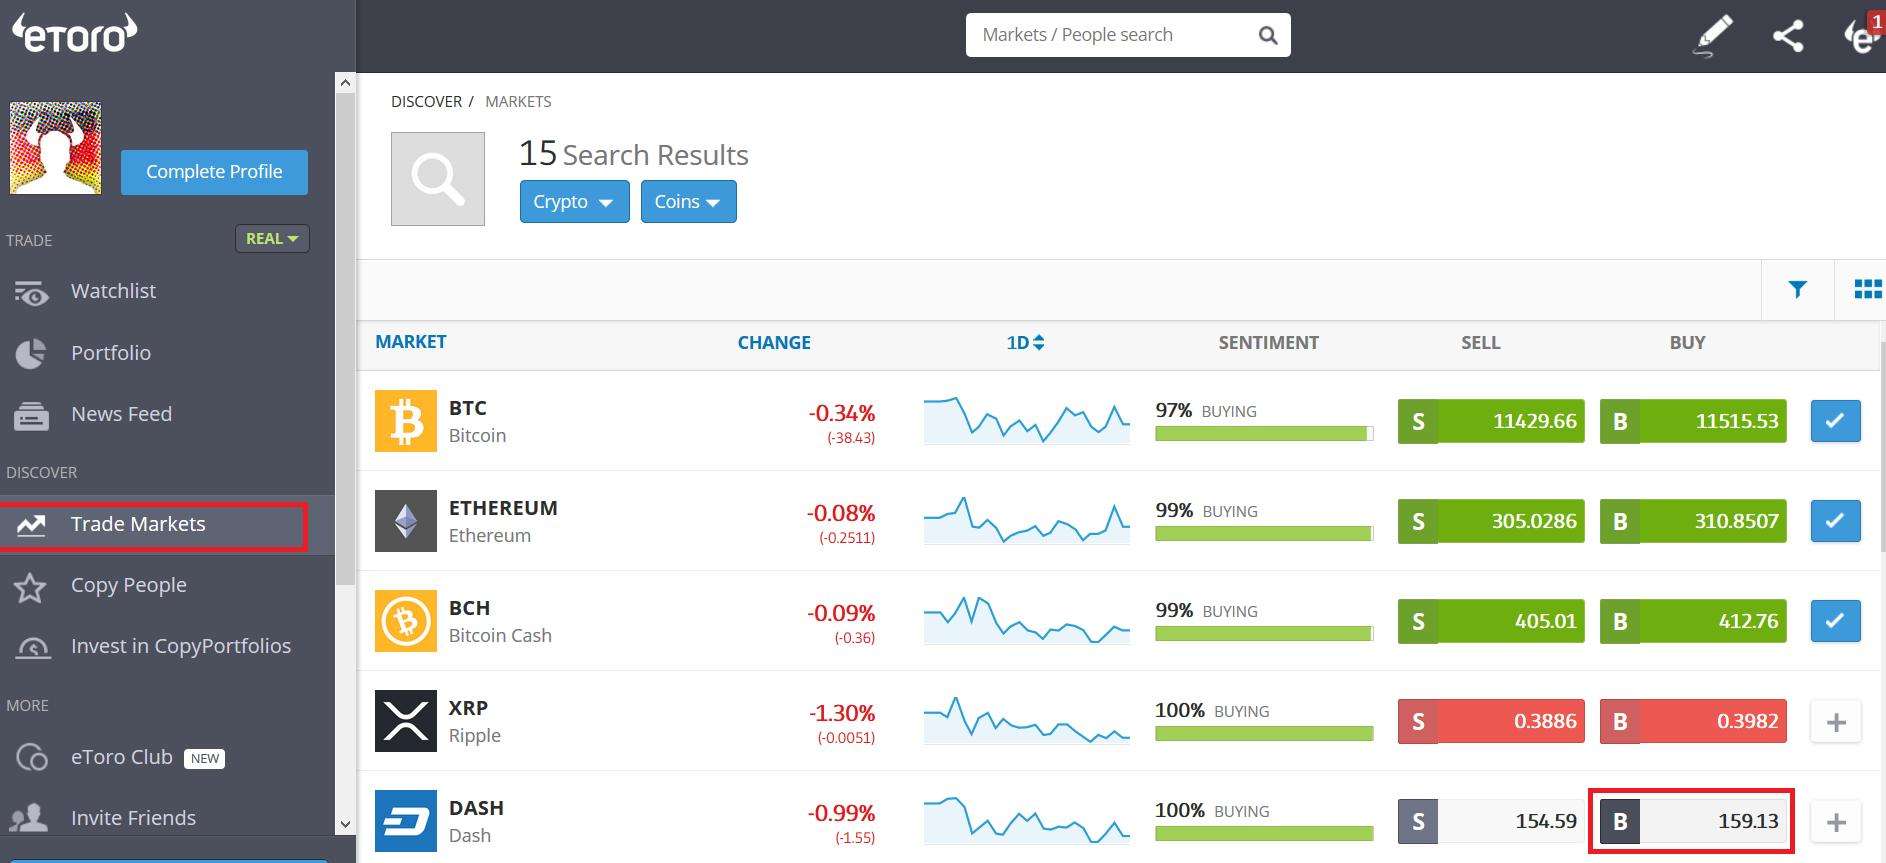The height and width of the screenshot is (863, 1886).
Task: Click the search magnifier icon in search box
Action: pos(1268,35)
